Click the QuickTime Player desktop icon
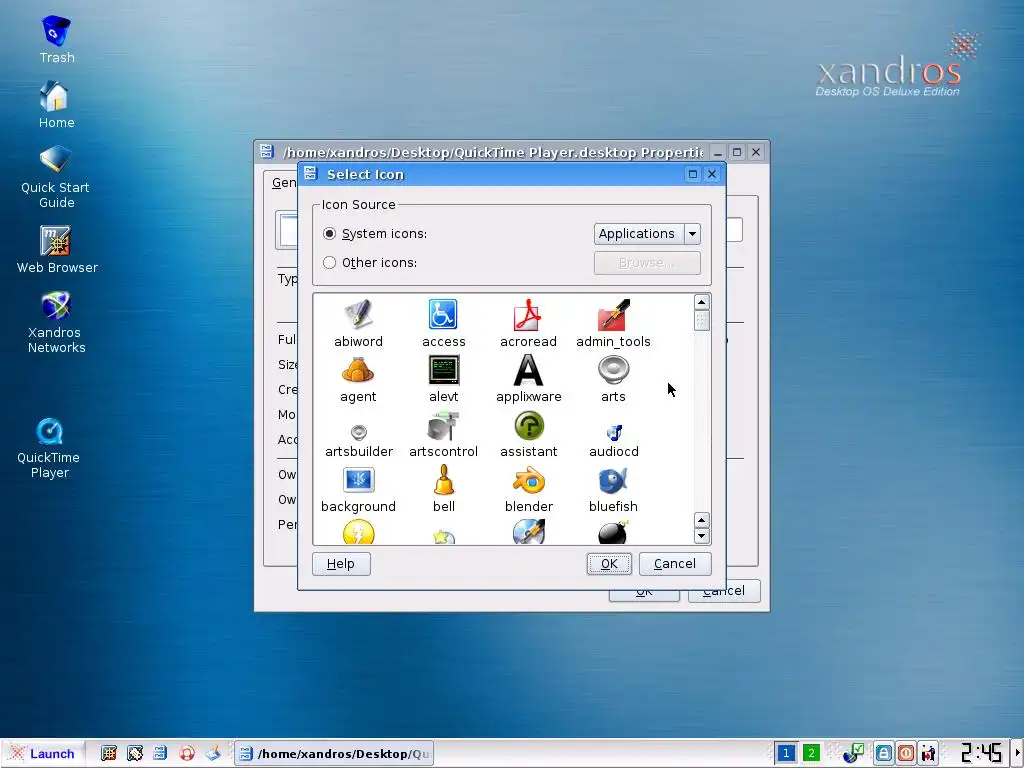The width and height of the screenshot is (1024, 768). click(x=49, y=448)
